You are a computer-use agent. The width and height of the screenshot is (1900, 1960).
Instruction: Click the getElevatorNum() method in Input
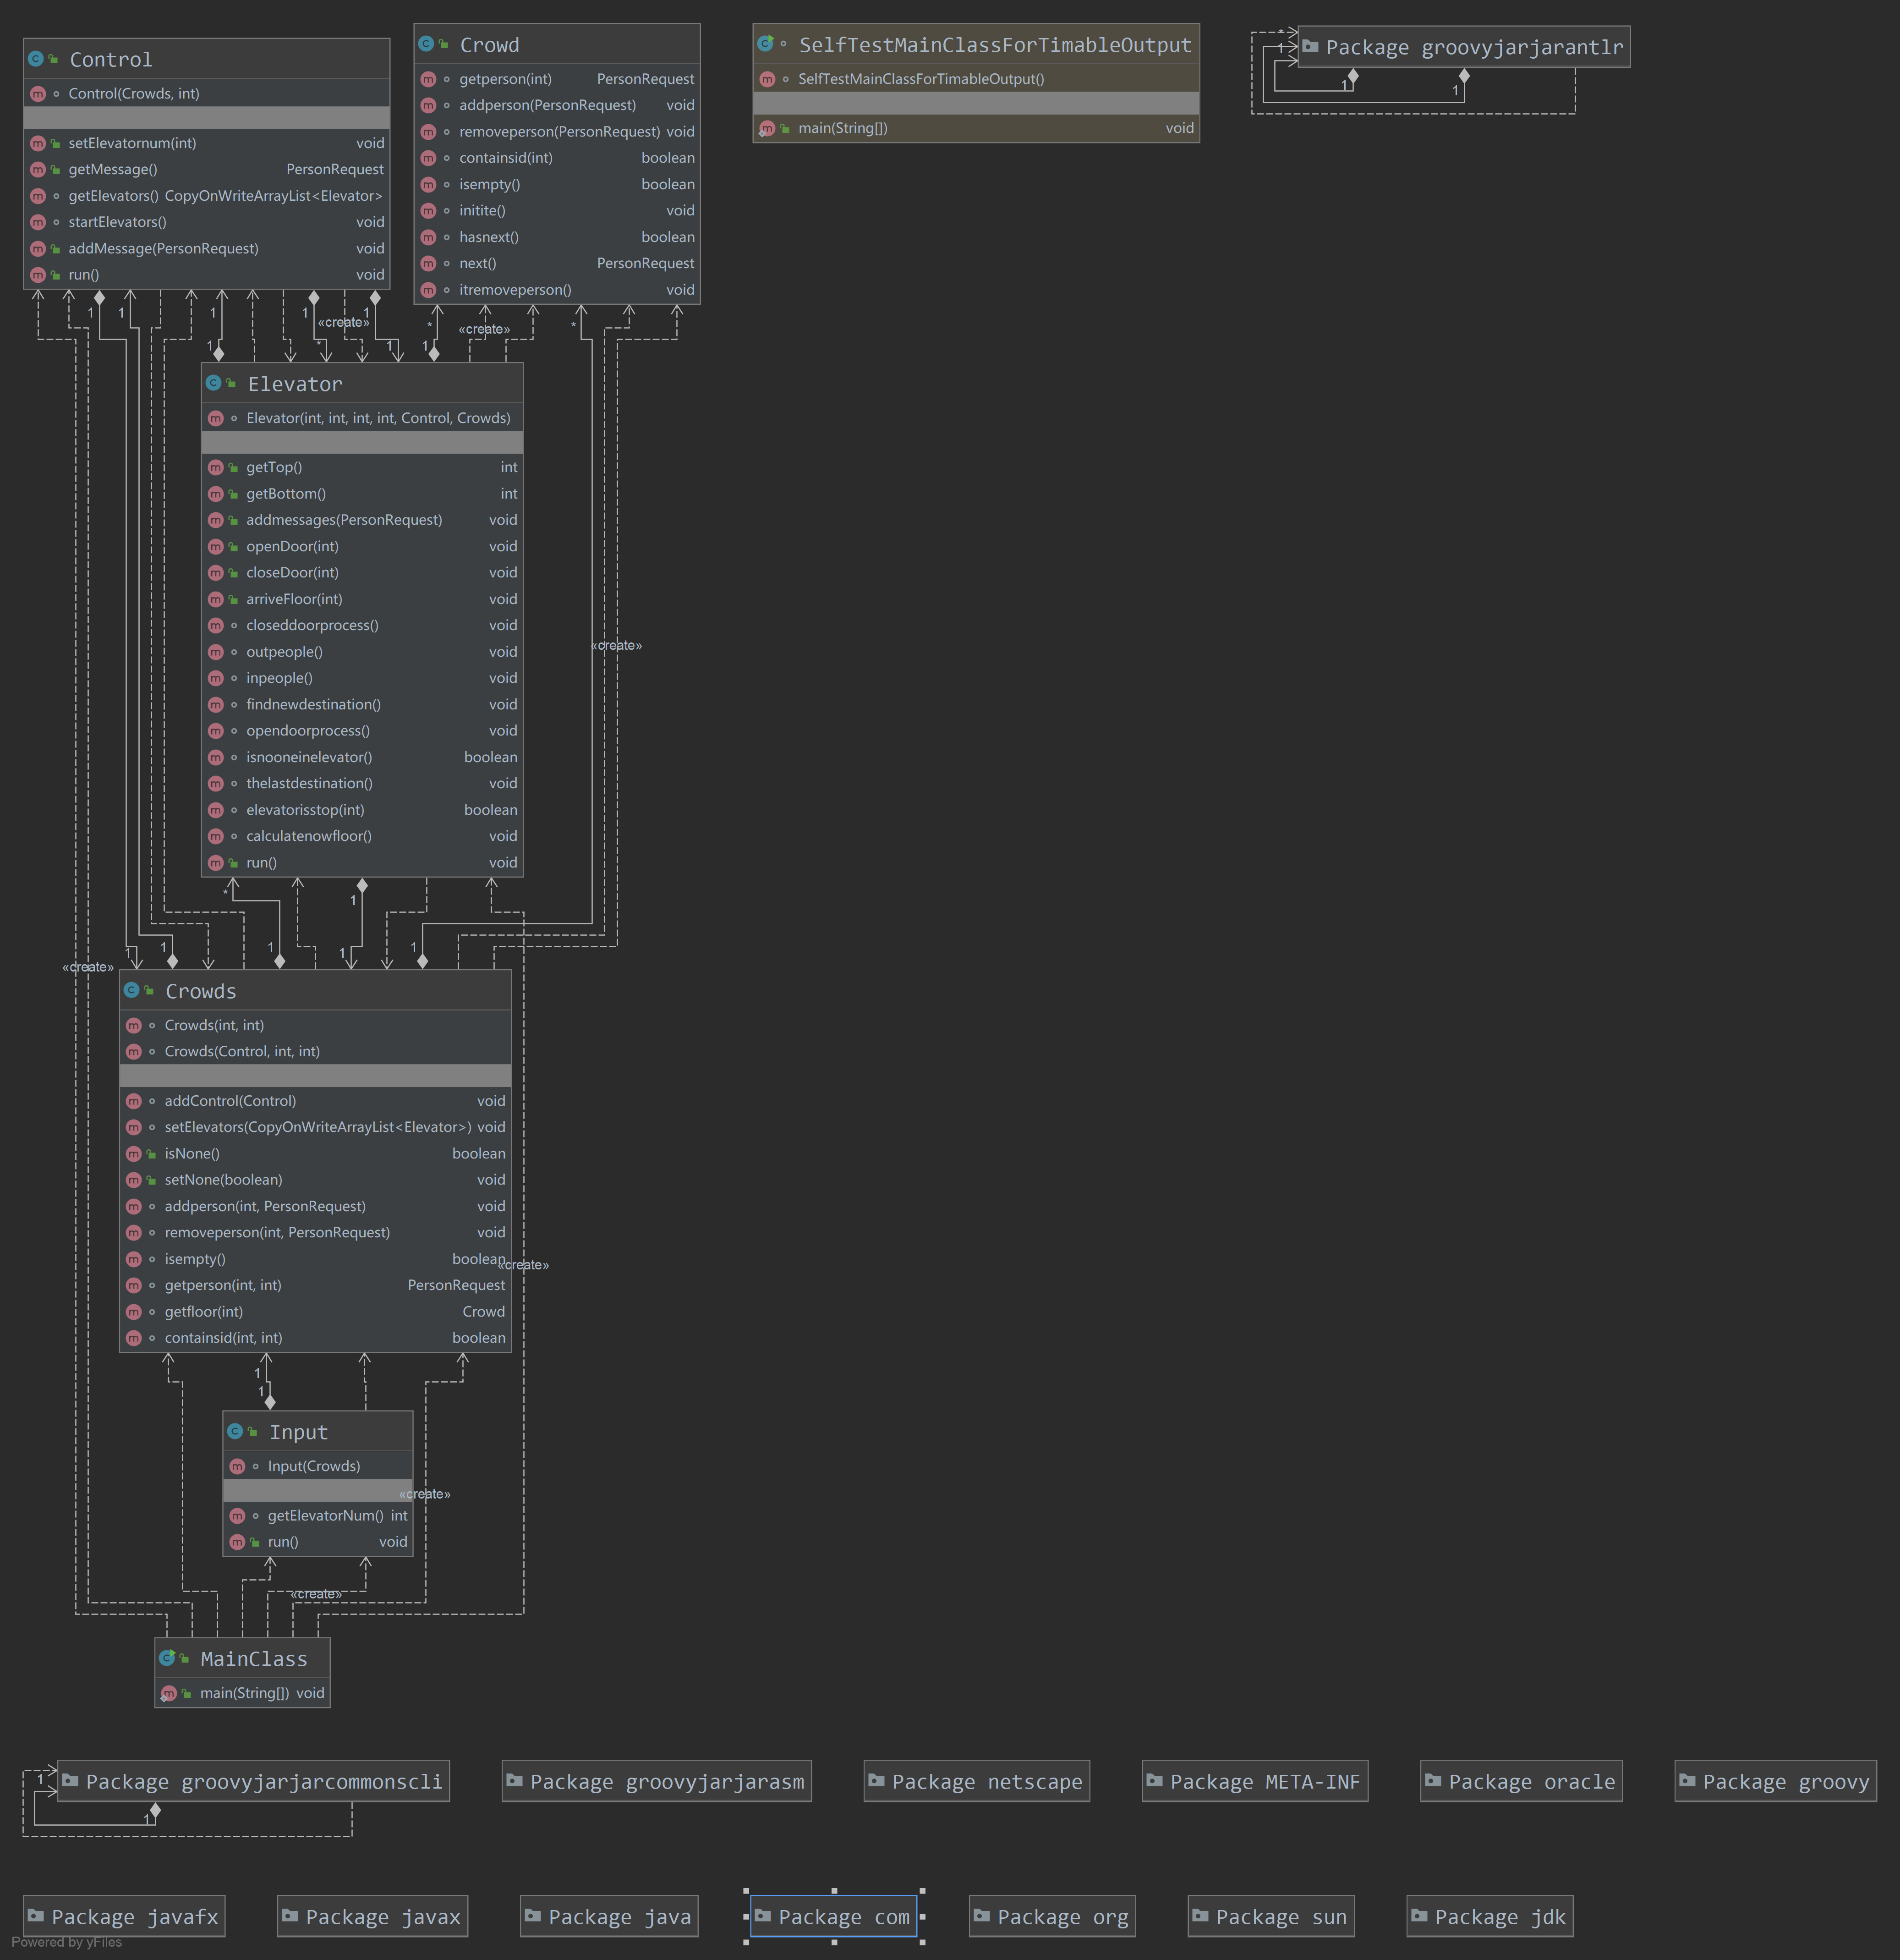pyautogui.click(x=325, y=1516)
